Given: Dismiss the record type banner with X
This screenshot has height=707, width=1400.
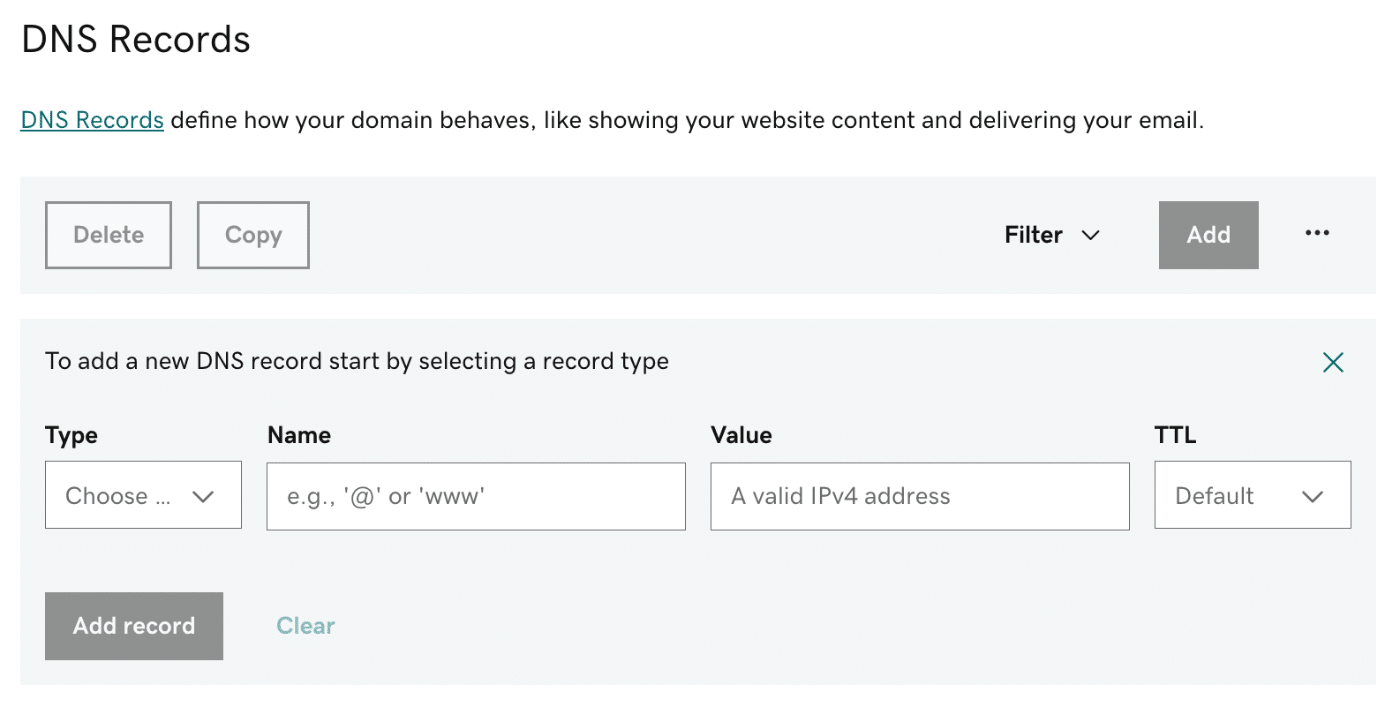Looking at the screenshot, I should click(1333, 362).
